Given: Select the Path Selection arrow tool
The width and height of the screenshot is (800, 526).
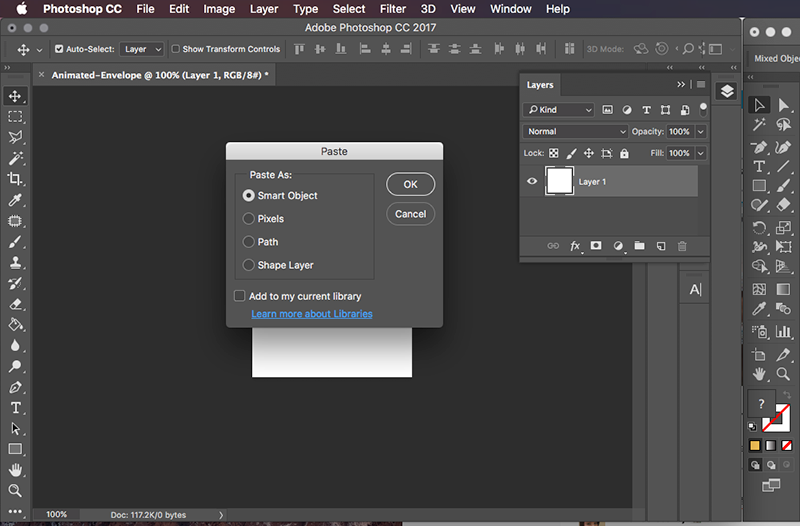Looking at the screenshot, I should [15, 429].
